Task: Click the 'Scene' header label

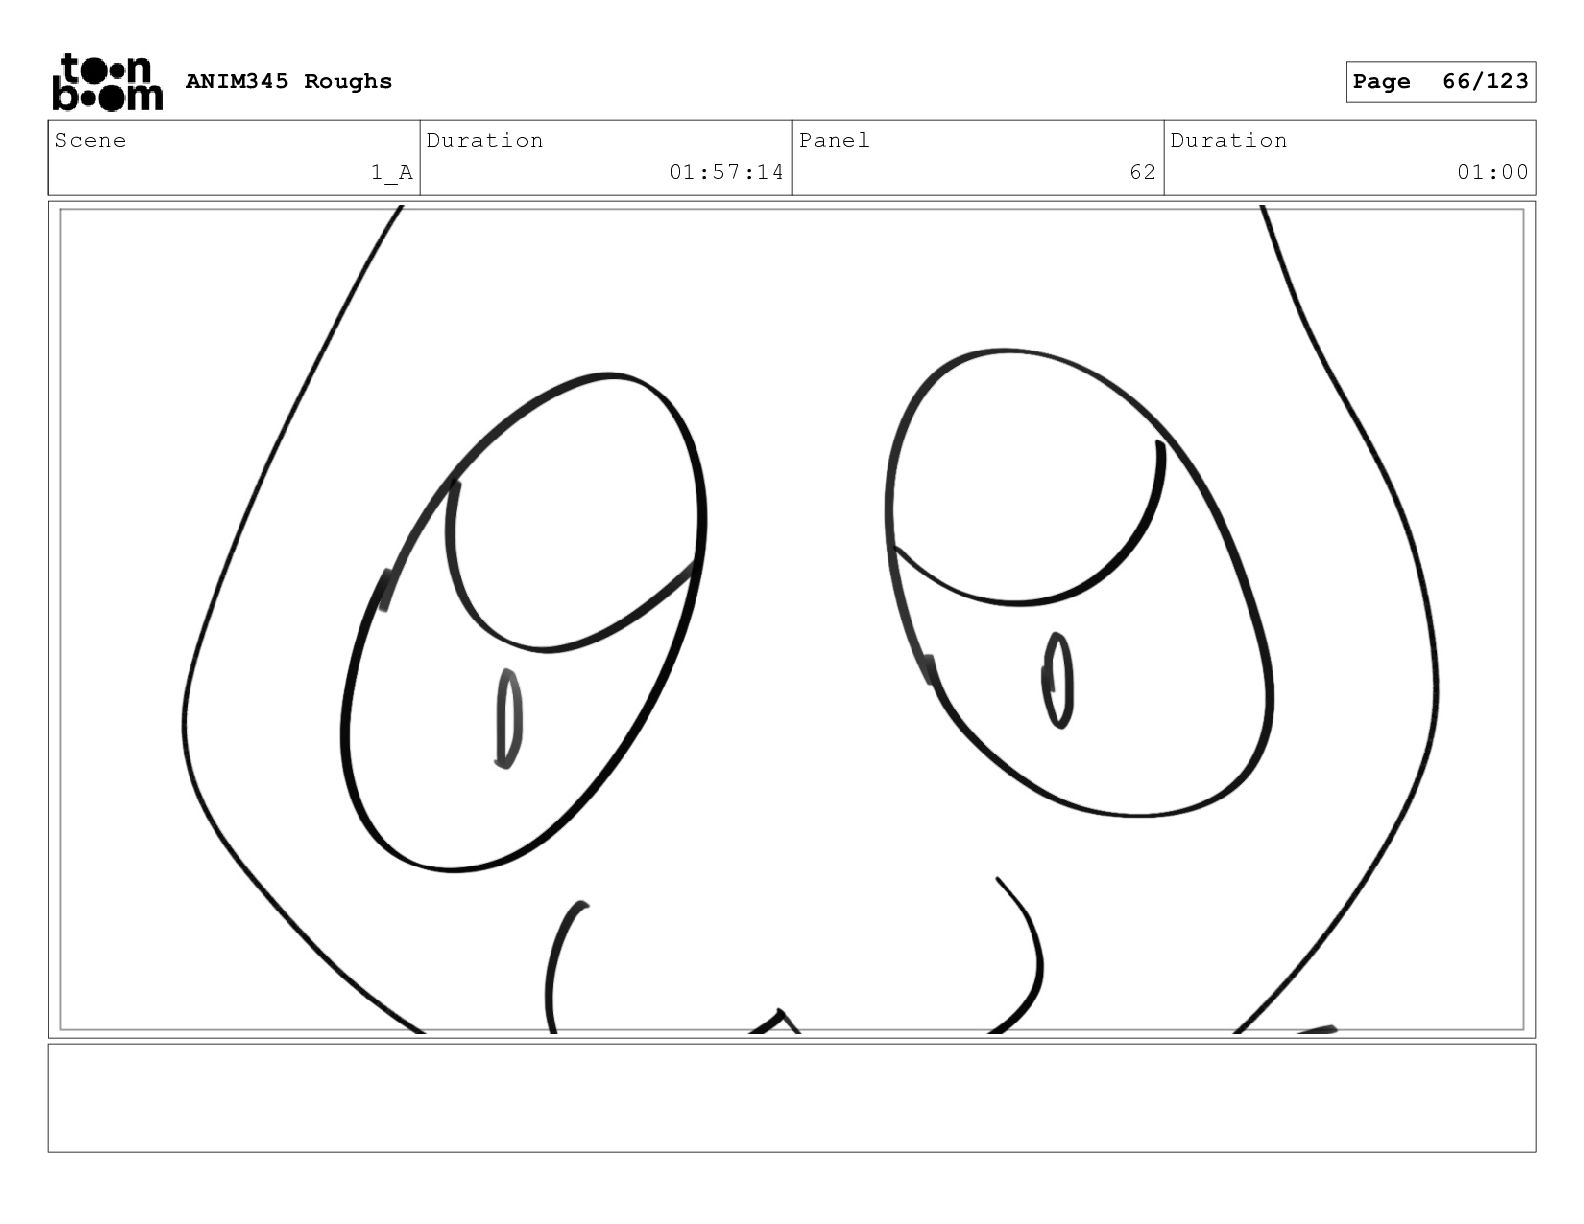Action: pyautogui.click(x=91, y=141)
